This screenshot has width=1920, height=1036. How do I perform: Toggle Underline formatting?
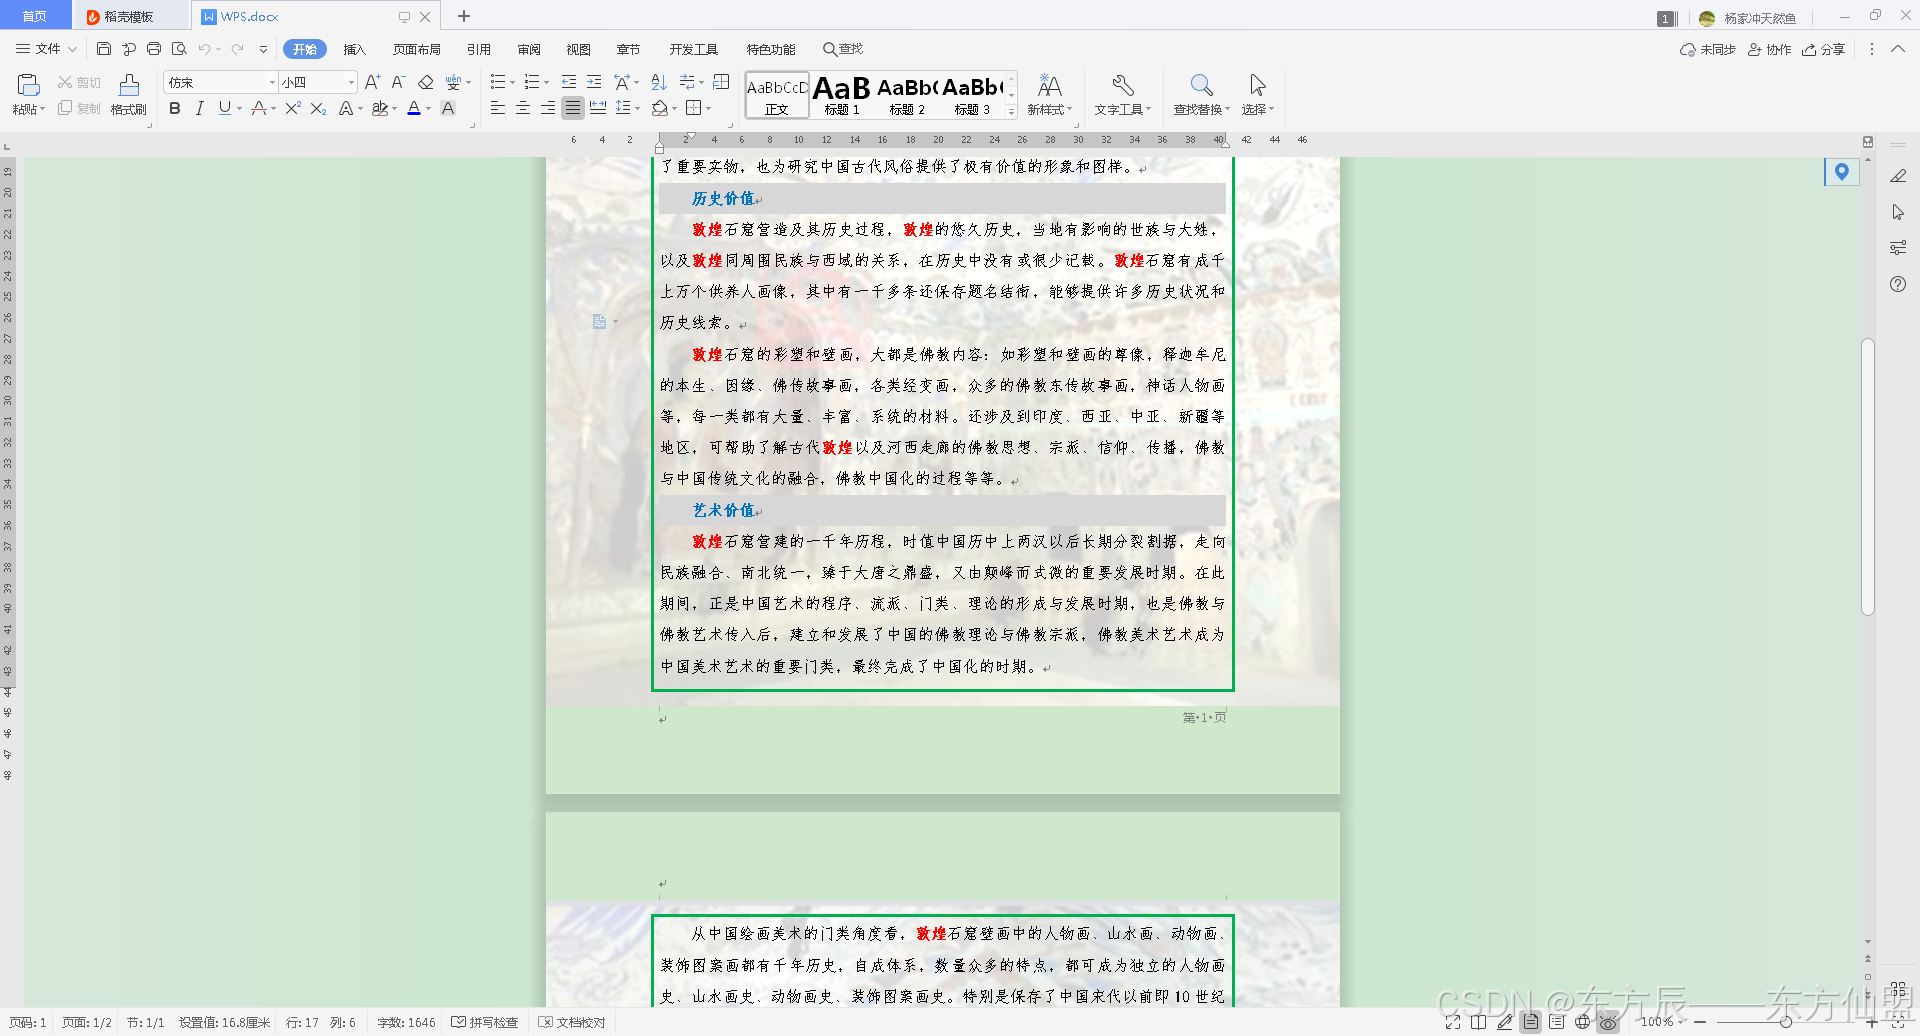pyautogui.click(x=224, y=108)
